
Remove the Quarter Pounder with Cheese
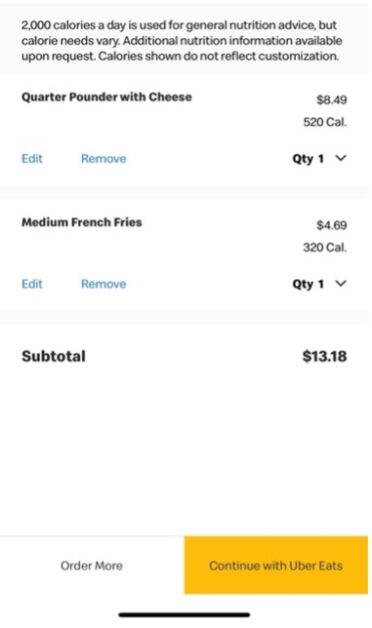[x=104, y=159]
